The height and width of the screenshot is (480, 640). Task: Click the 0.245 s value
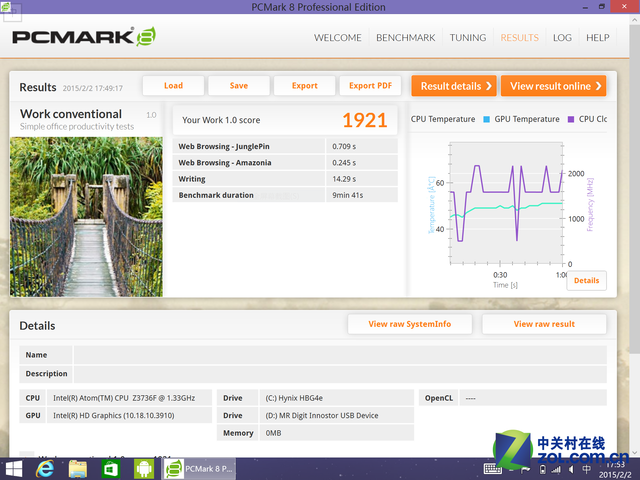click(x=344, y=163)
